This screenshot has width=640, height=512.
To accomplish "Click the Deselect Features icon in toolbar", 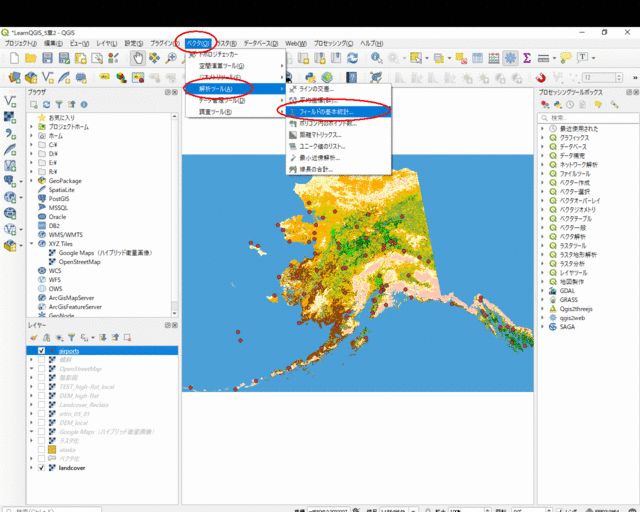I will (x=461, y=58).
